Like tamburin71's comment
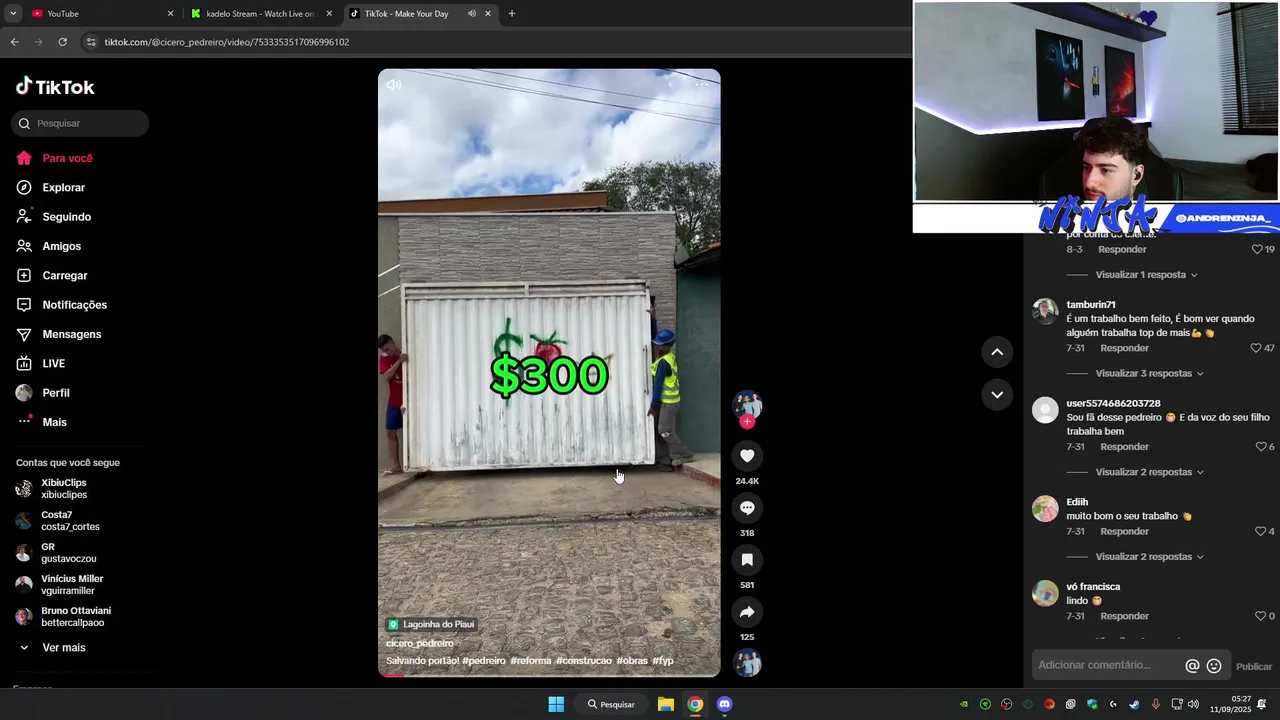This screenshot has height=720, width=1280. pyautogui.click(x=1256, y=348)
